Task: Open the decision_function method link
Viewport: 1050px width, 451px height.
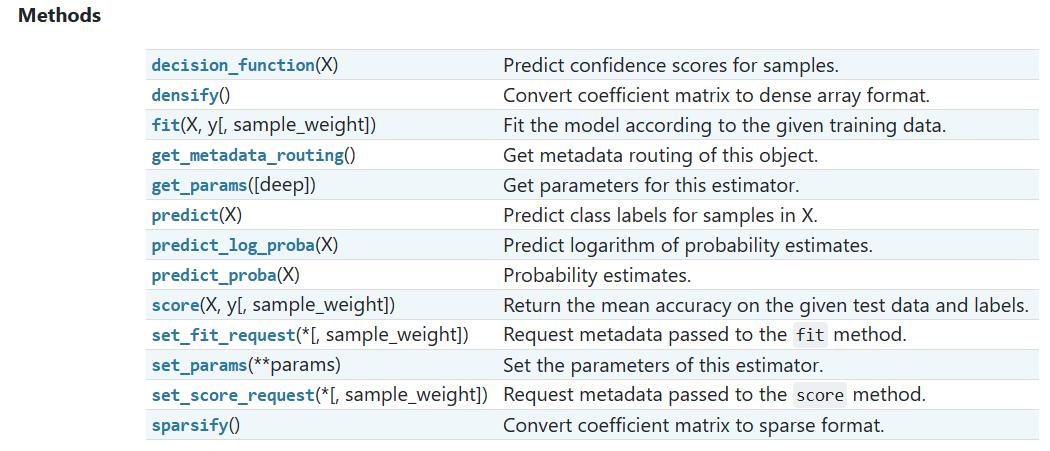Action: pyautogui.click(x=233, y=65)
